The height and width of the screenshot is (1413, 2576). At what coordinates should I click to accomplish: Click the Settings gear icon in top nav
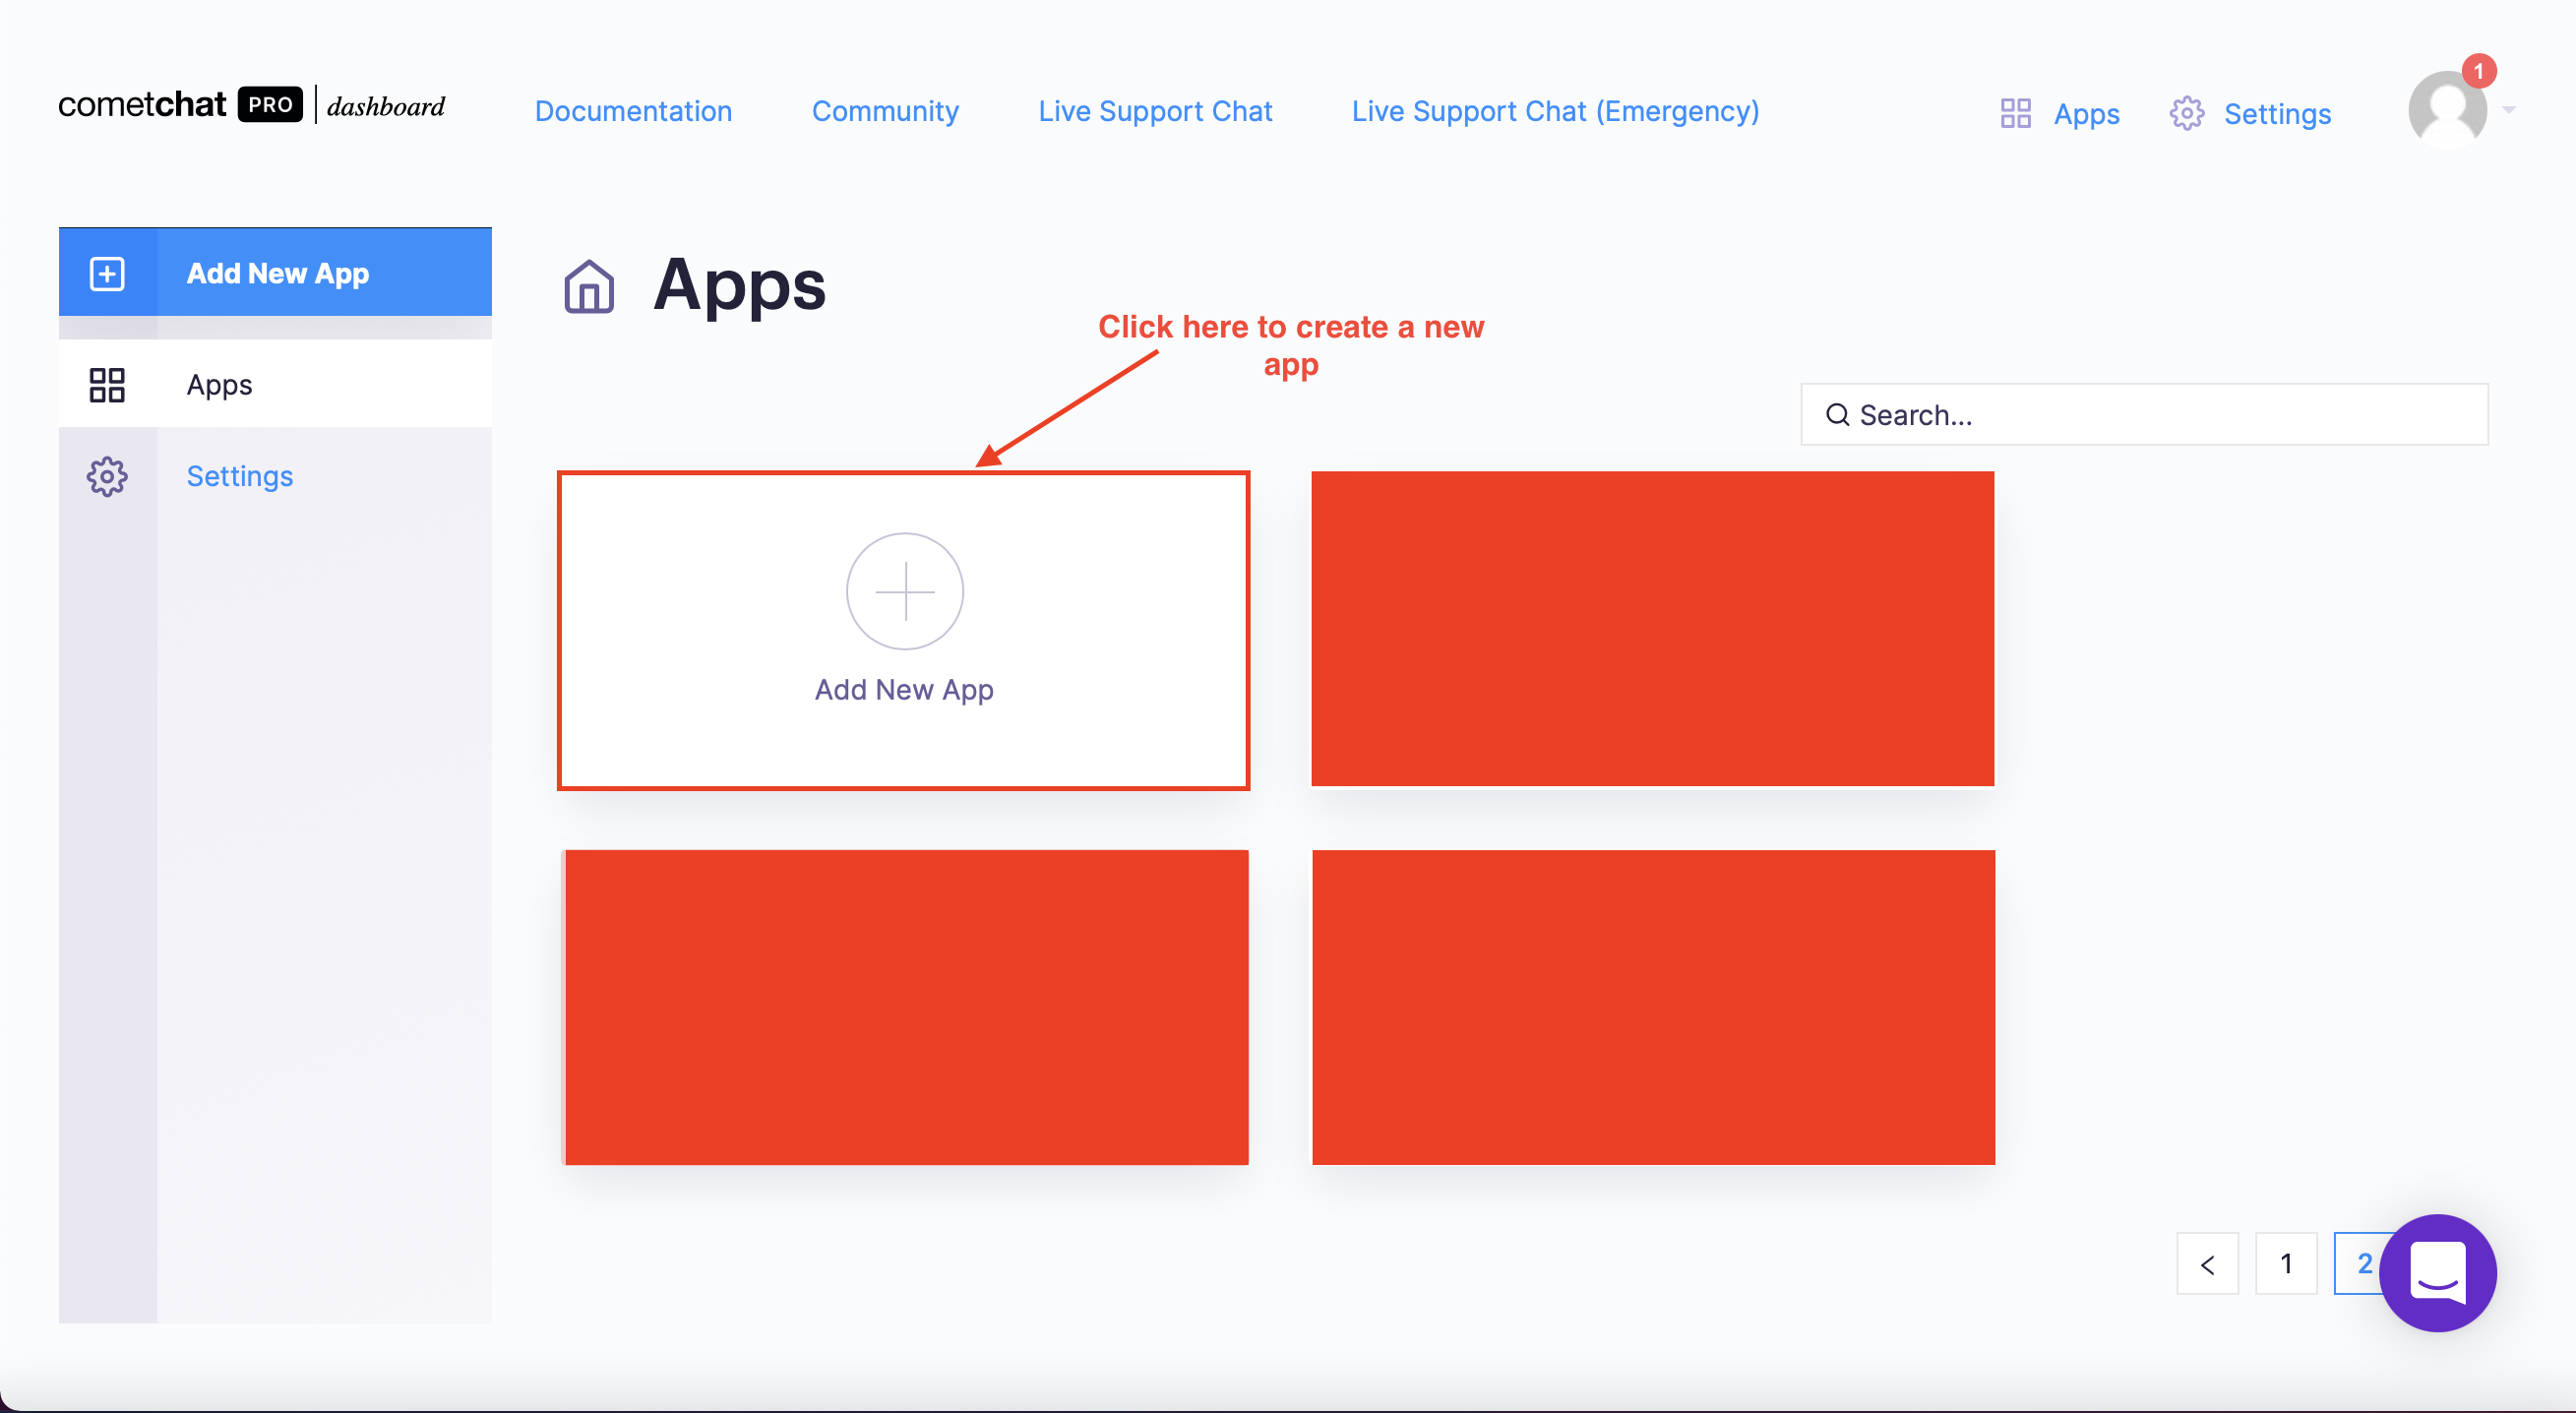[2186, 111]
